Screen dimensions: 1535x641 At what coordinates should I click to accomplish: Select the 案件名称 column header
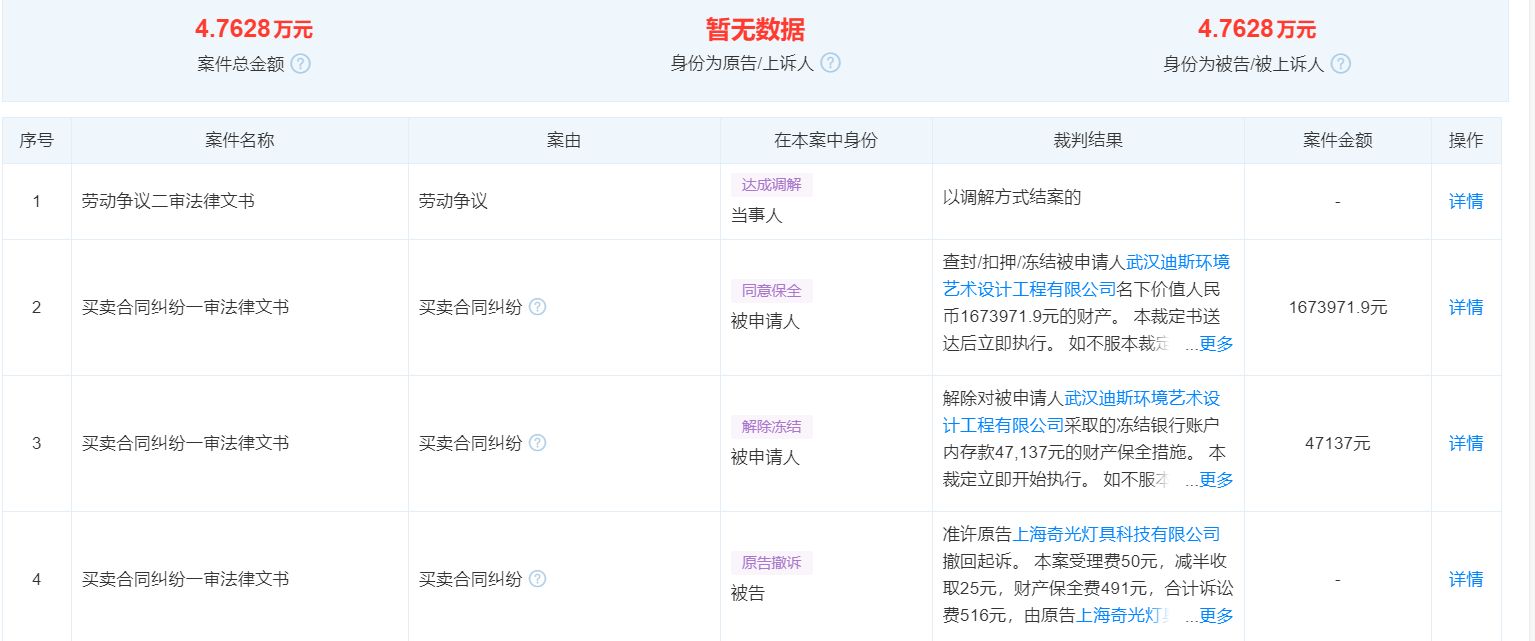click(238, 140)
